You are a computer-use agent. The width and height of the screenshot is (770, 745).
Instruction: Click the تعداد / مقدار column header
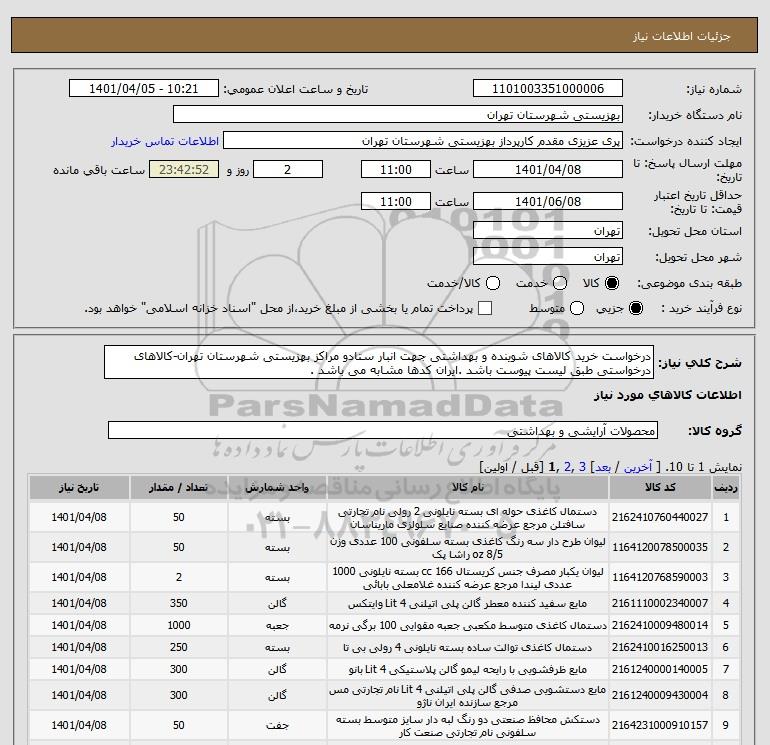coord(179,488)
